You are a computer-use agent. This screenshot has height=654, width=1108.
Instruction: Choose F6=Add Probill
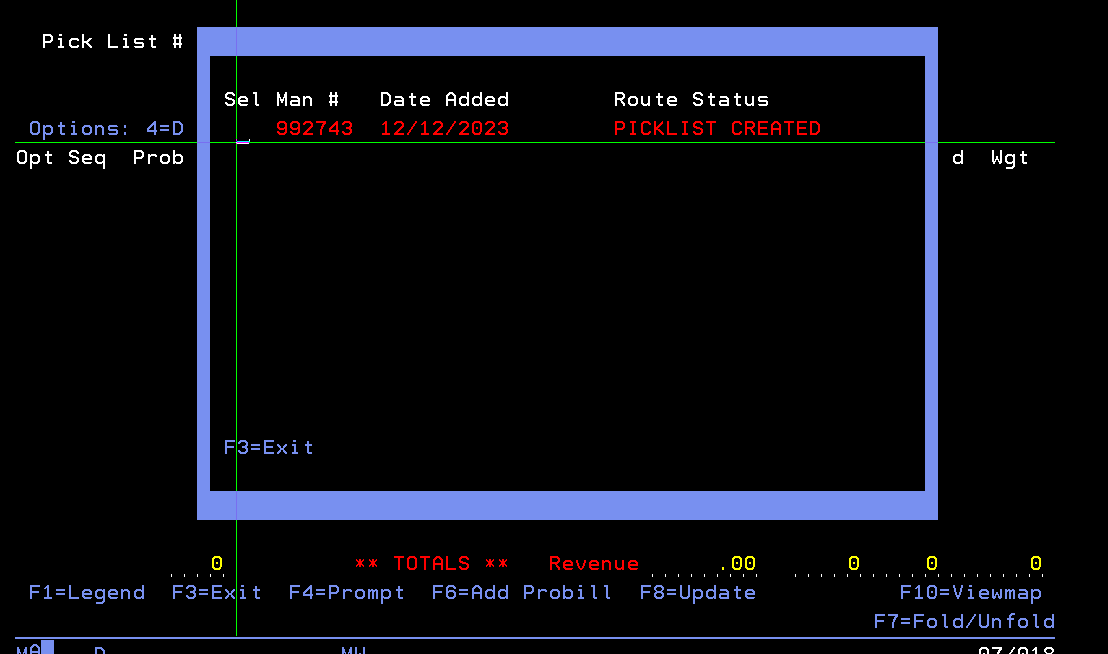coord(521,593)
